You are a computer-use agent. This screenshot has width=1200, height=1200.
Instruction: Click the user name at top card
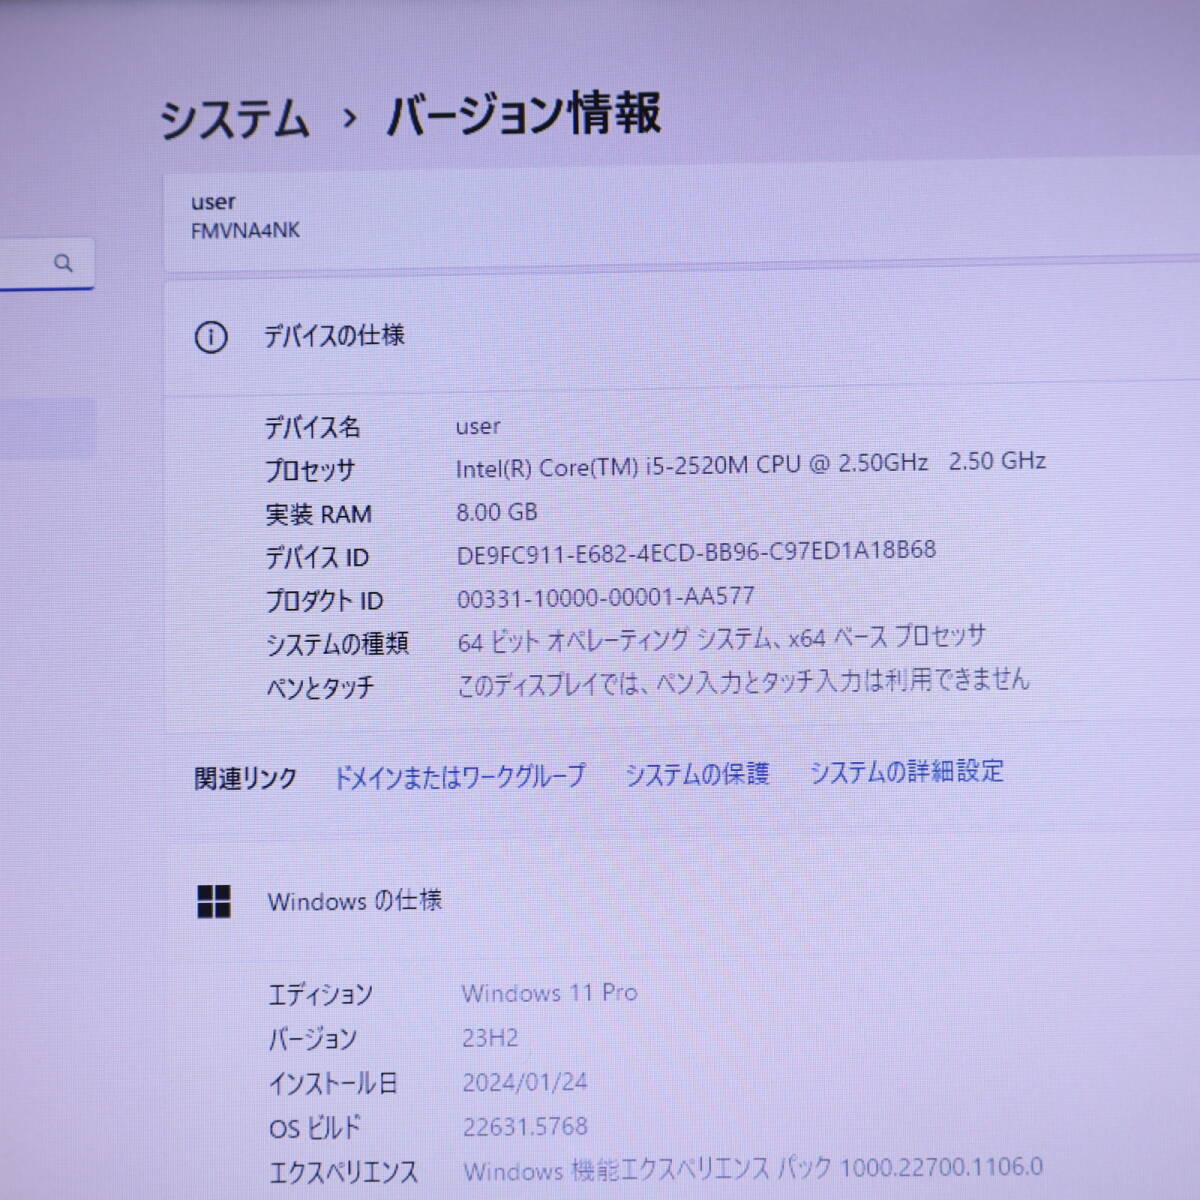[213, 203]
